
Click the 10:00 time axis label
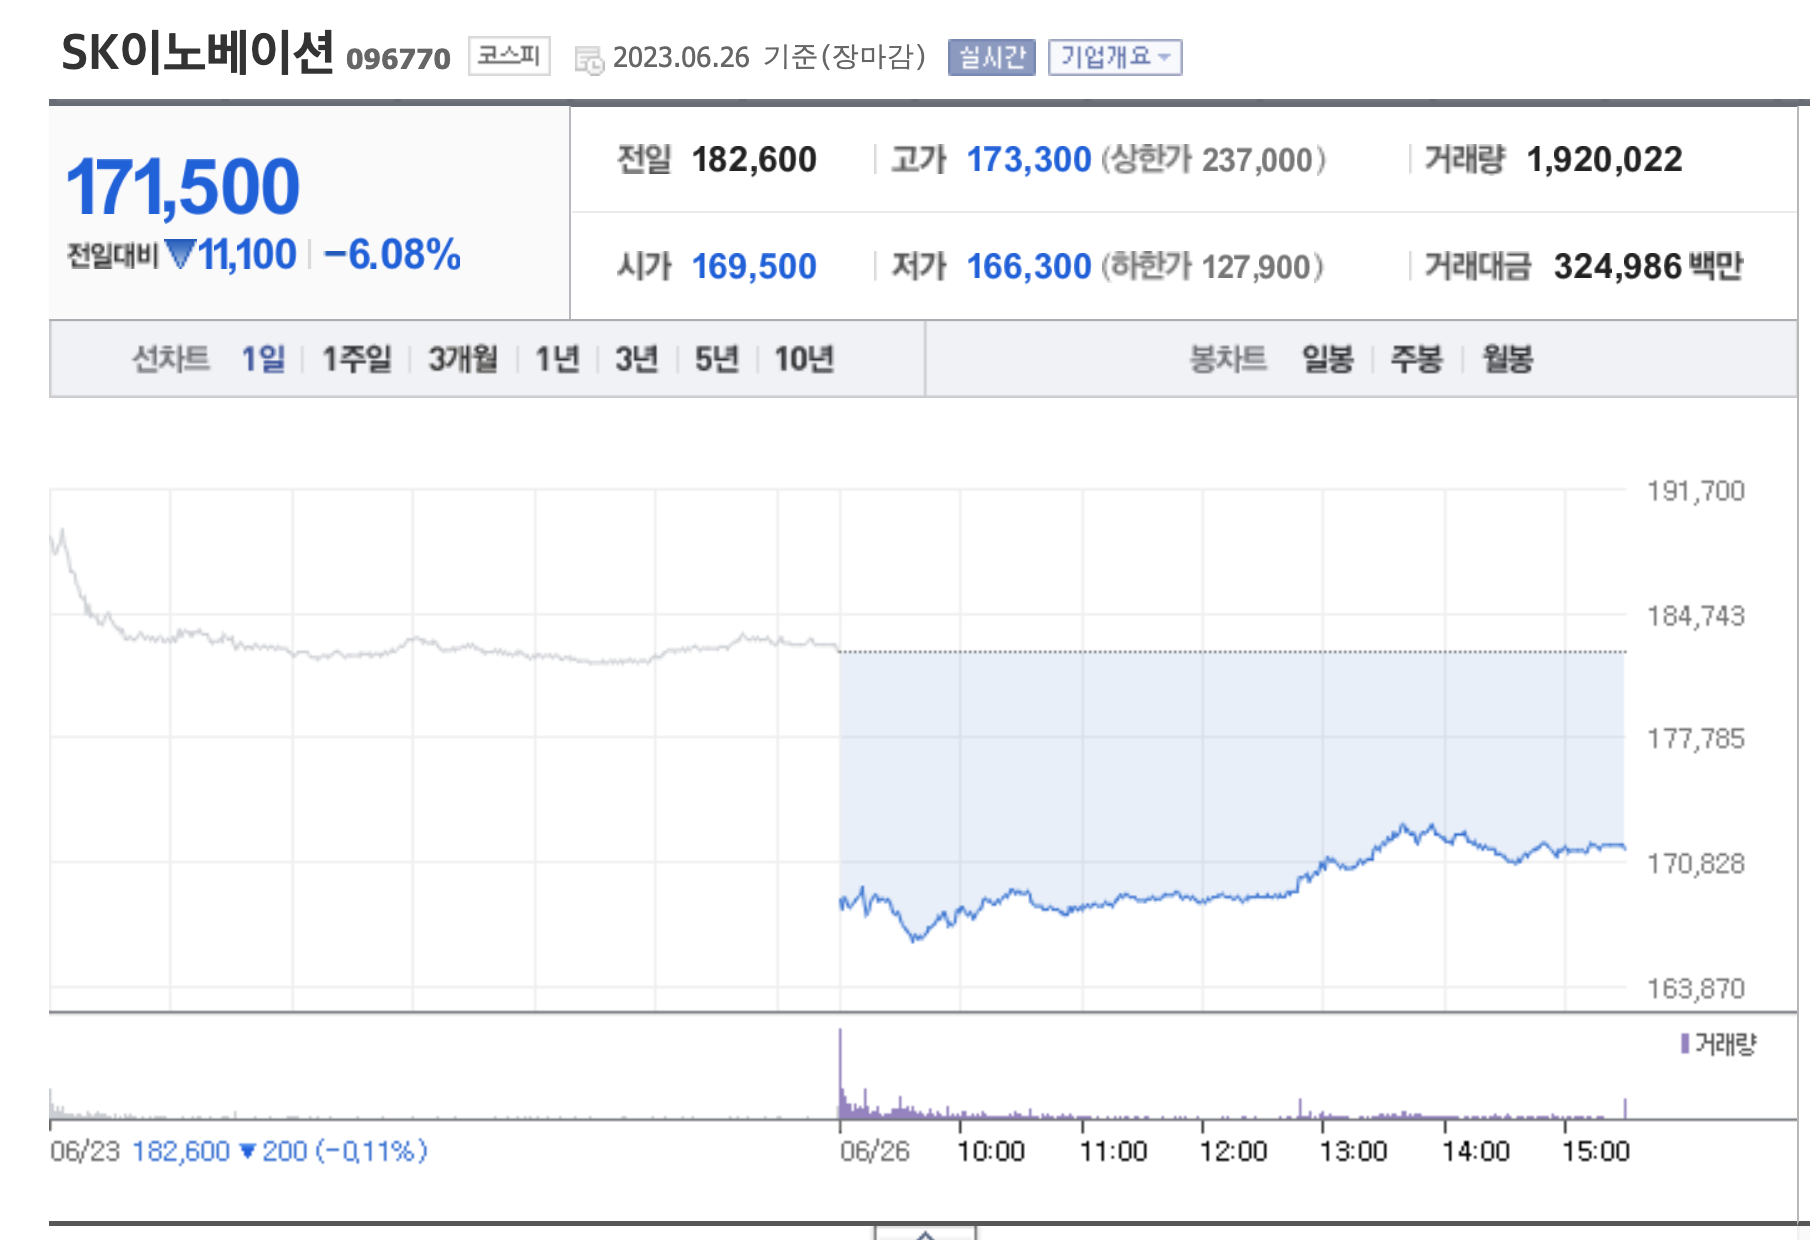[x=990, y=1151]
